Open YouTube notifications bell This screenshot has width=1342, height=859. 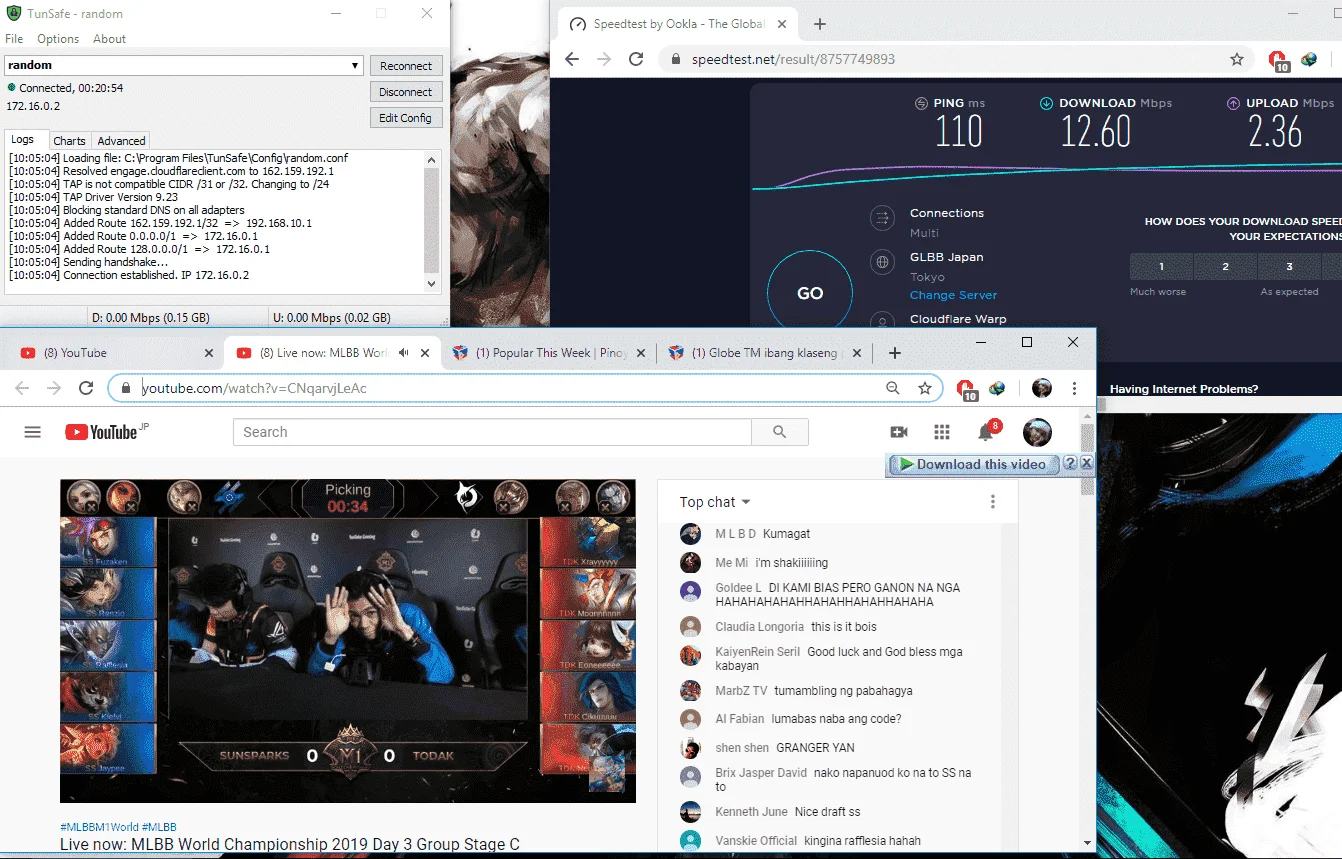[x=986, y=432]
